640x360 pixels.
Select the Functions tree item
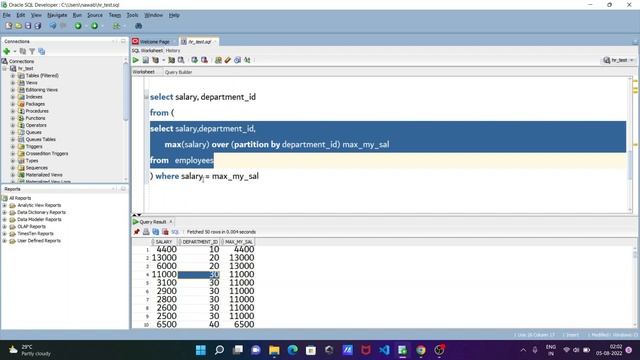36,118
